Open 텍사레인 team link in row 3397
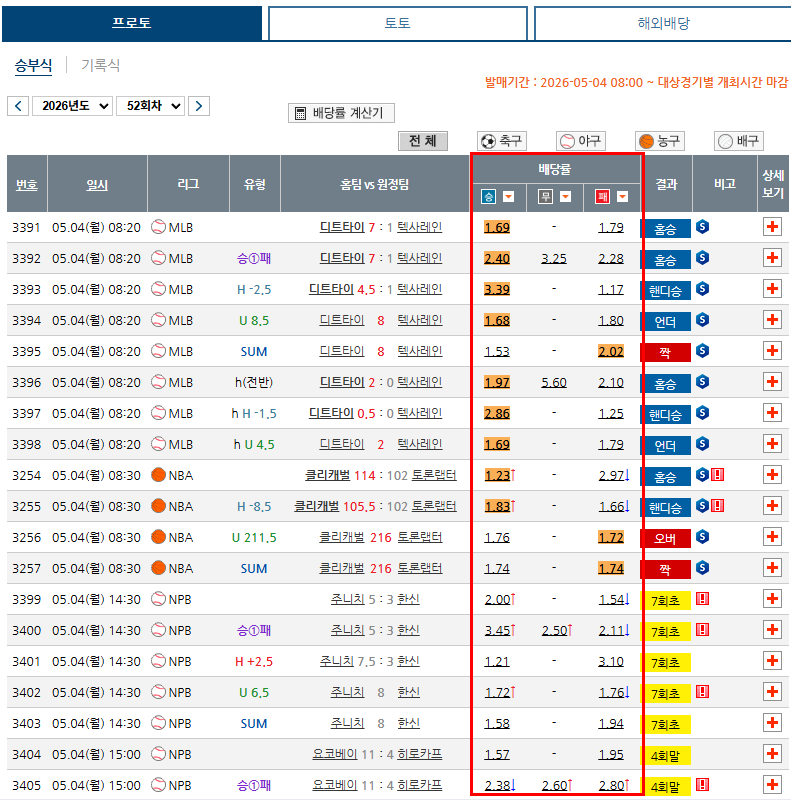 click(419, 413)
